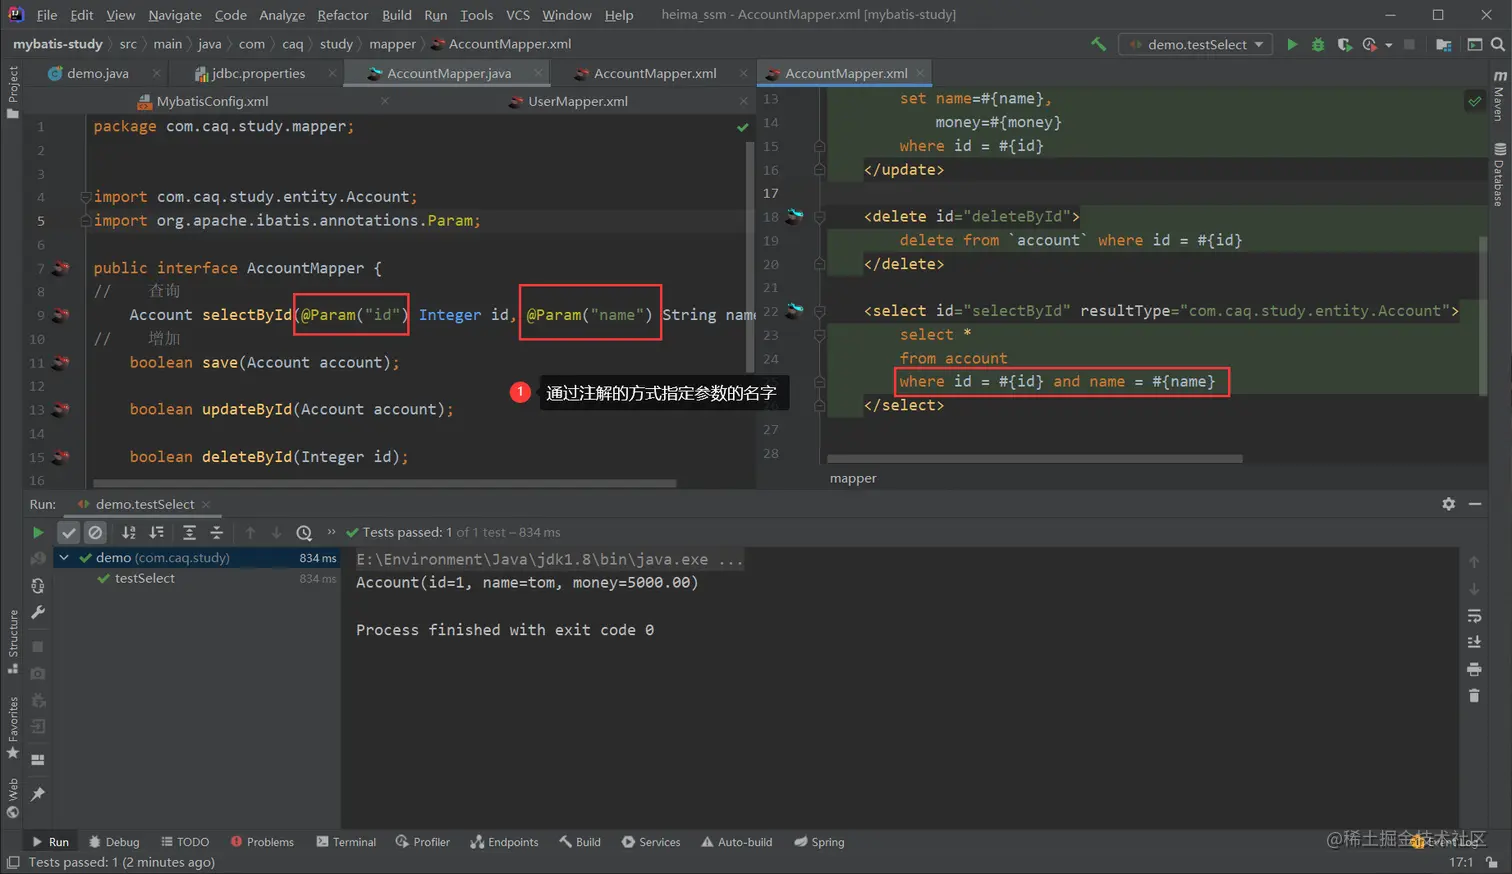Toggle soft-wrap in console output
The image size is (1512, 874).
(x=1474, y=616)
